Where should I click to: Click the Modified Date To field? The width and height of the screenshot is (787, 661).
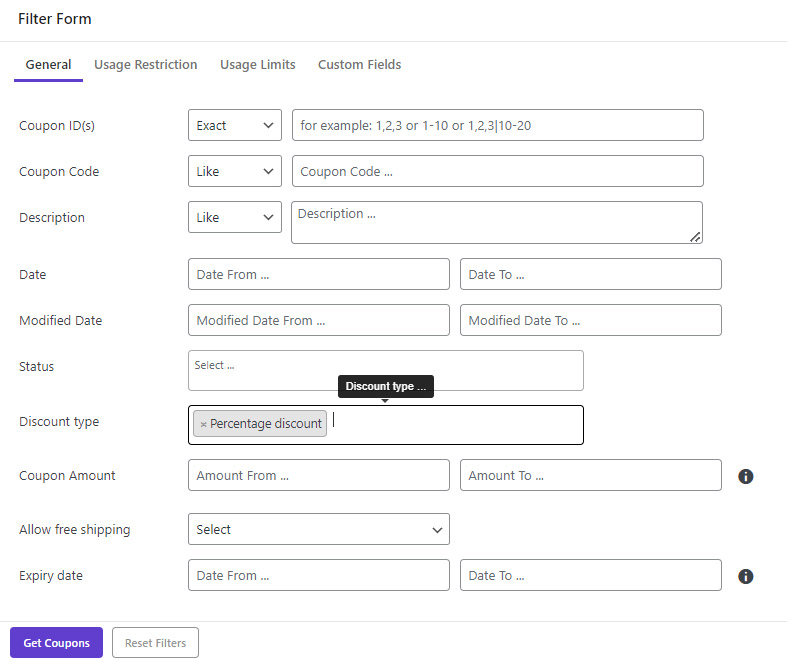(591, 320)
